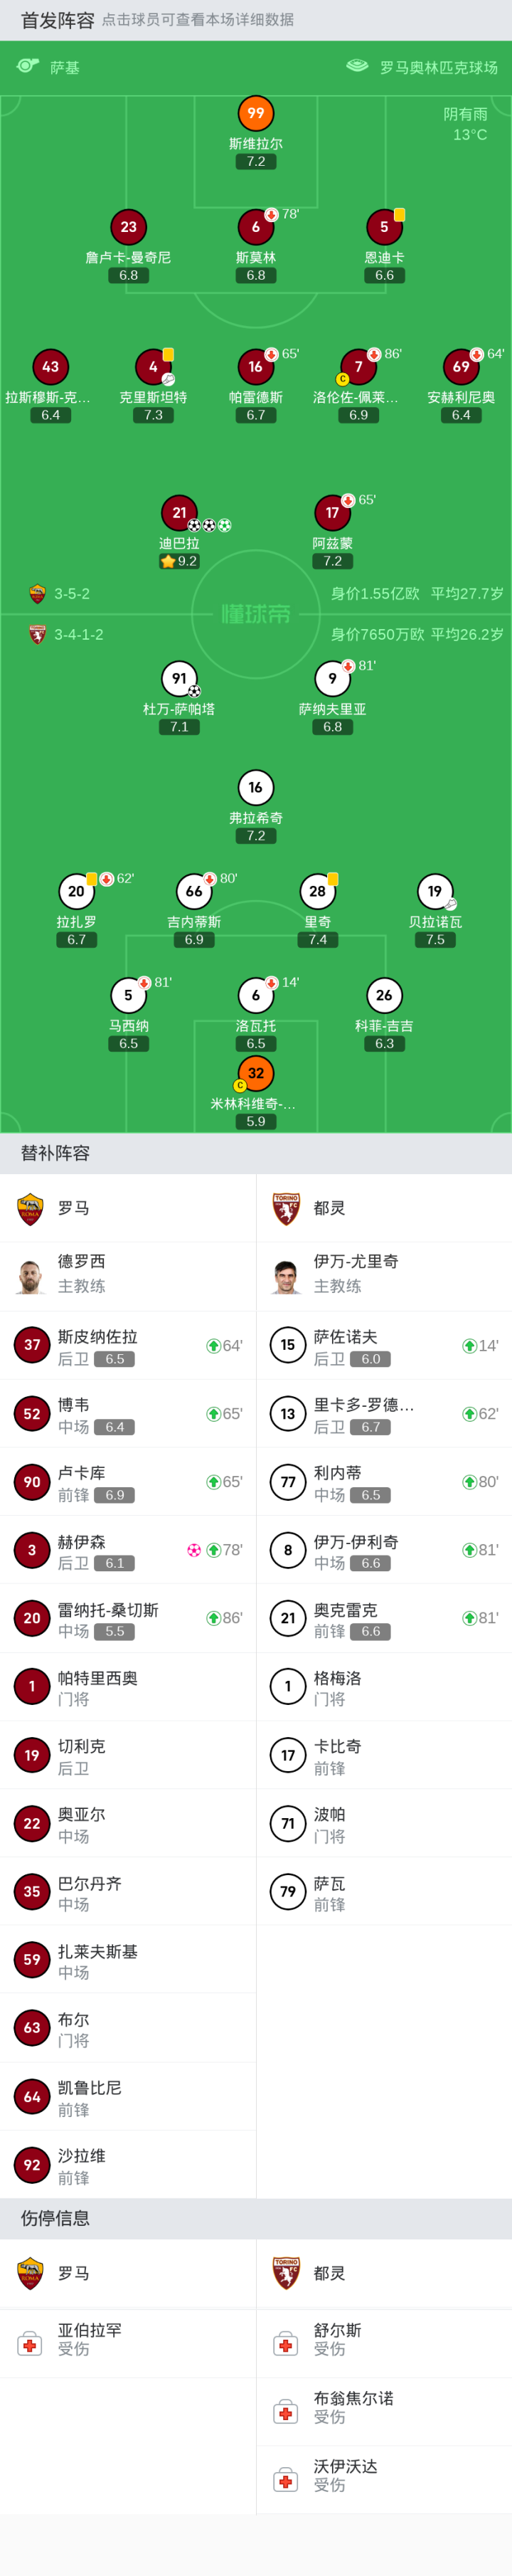Click the Torino crest beside the 3-4-1-2 formation
The image size is (512, 2576).
click(38, 634)
